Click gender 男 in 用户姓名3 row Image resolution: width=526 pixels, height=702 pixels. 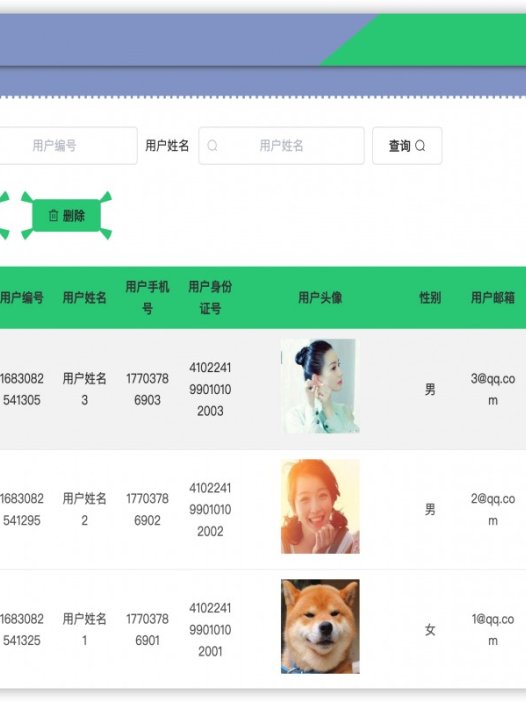430,389
